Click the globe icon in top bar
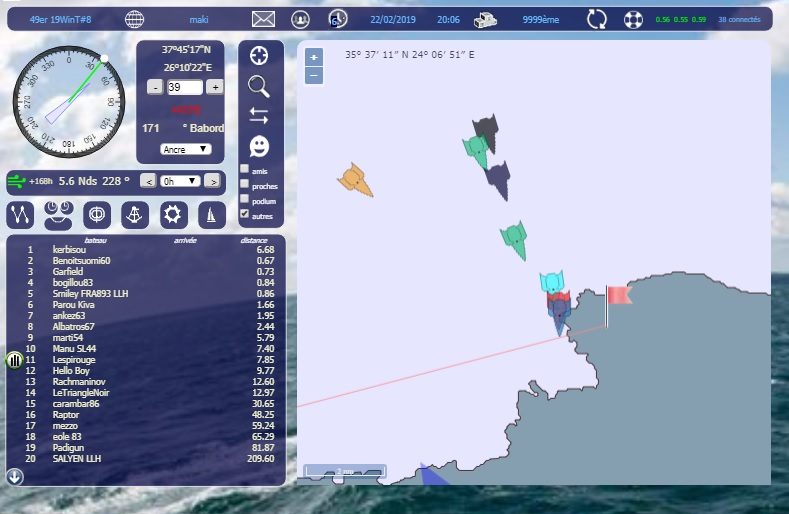 coord(135,19)
